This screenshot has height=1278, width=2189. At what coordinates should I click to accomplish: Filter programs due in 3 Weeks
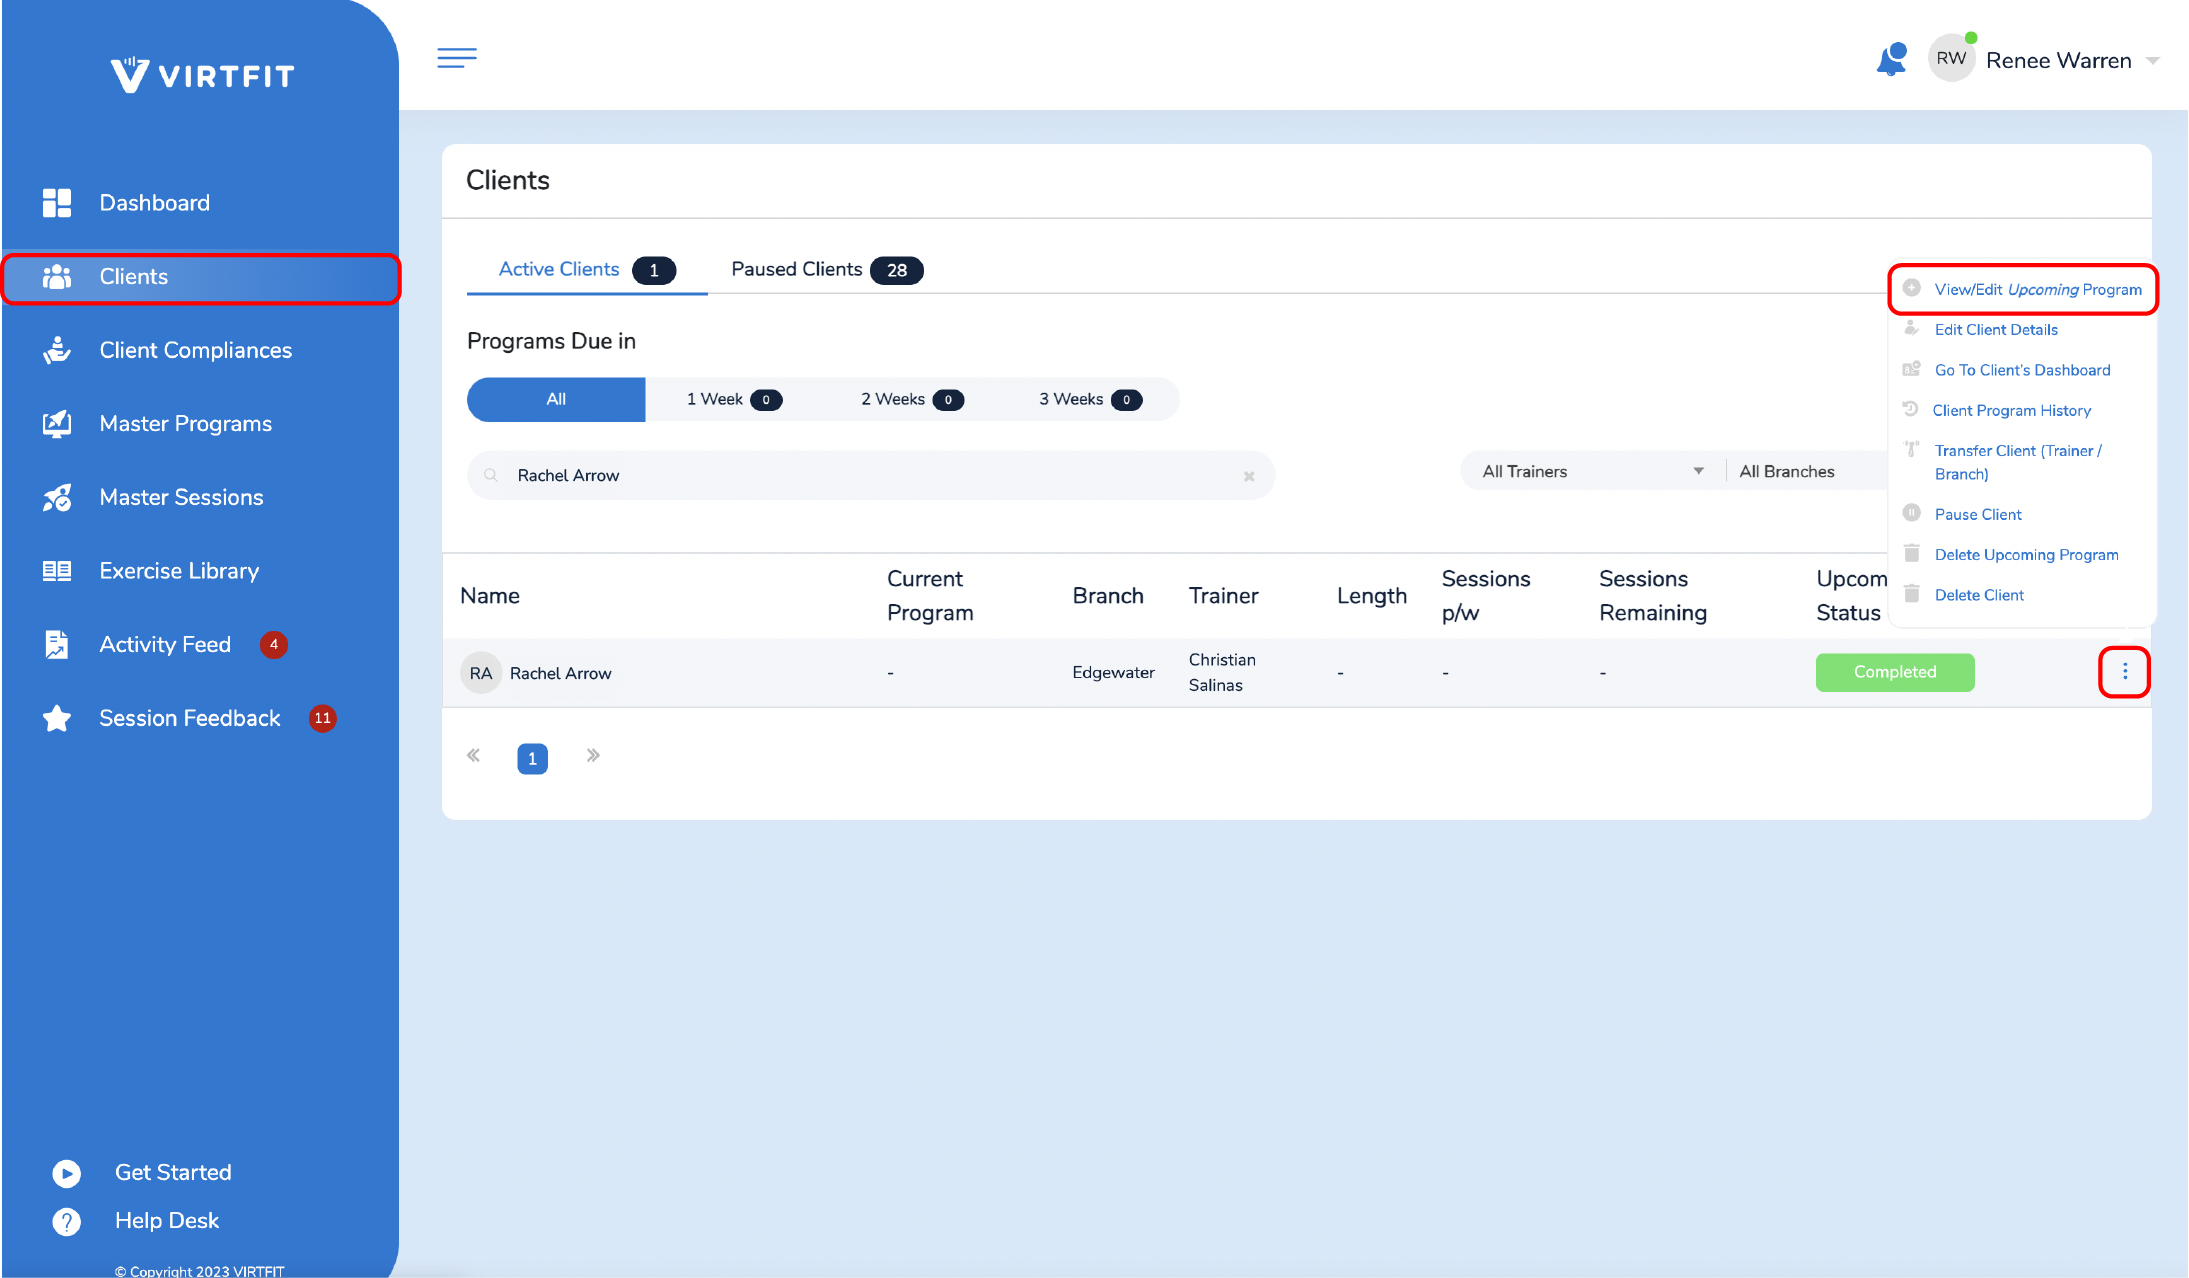[x=1090, y=399]
